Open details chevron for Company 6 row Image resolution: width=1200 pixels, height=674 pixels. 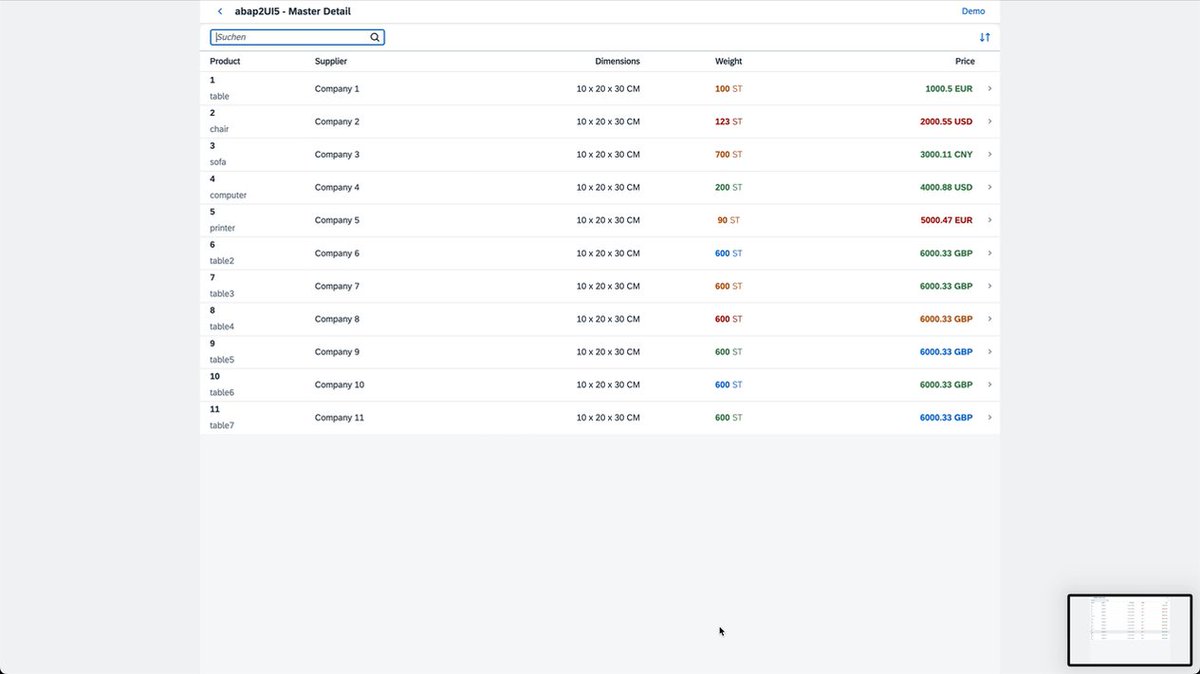990,253
